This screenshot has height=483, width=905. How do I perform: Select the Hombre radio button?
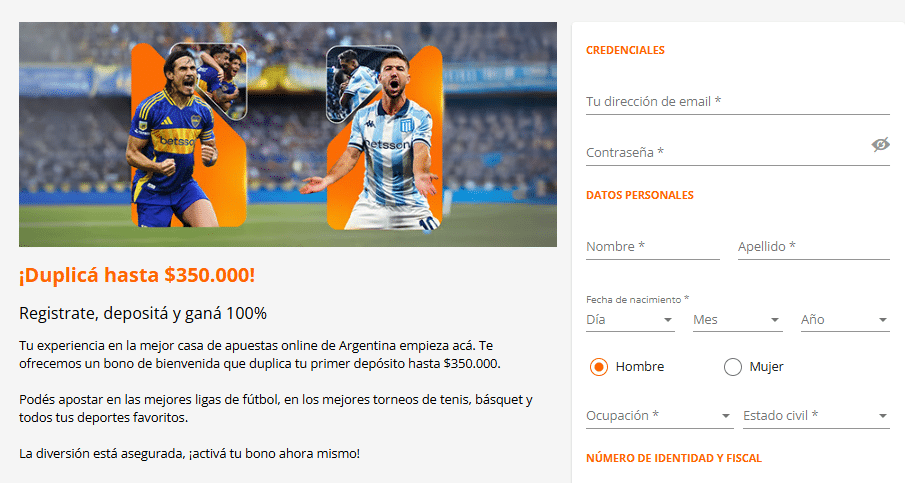pos(599,367)
